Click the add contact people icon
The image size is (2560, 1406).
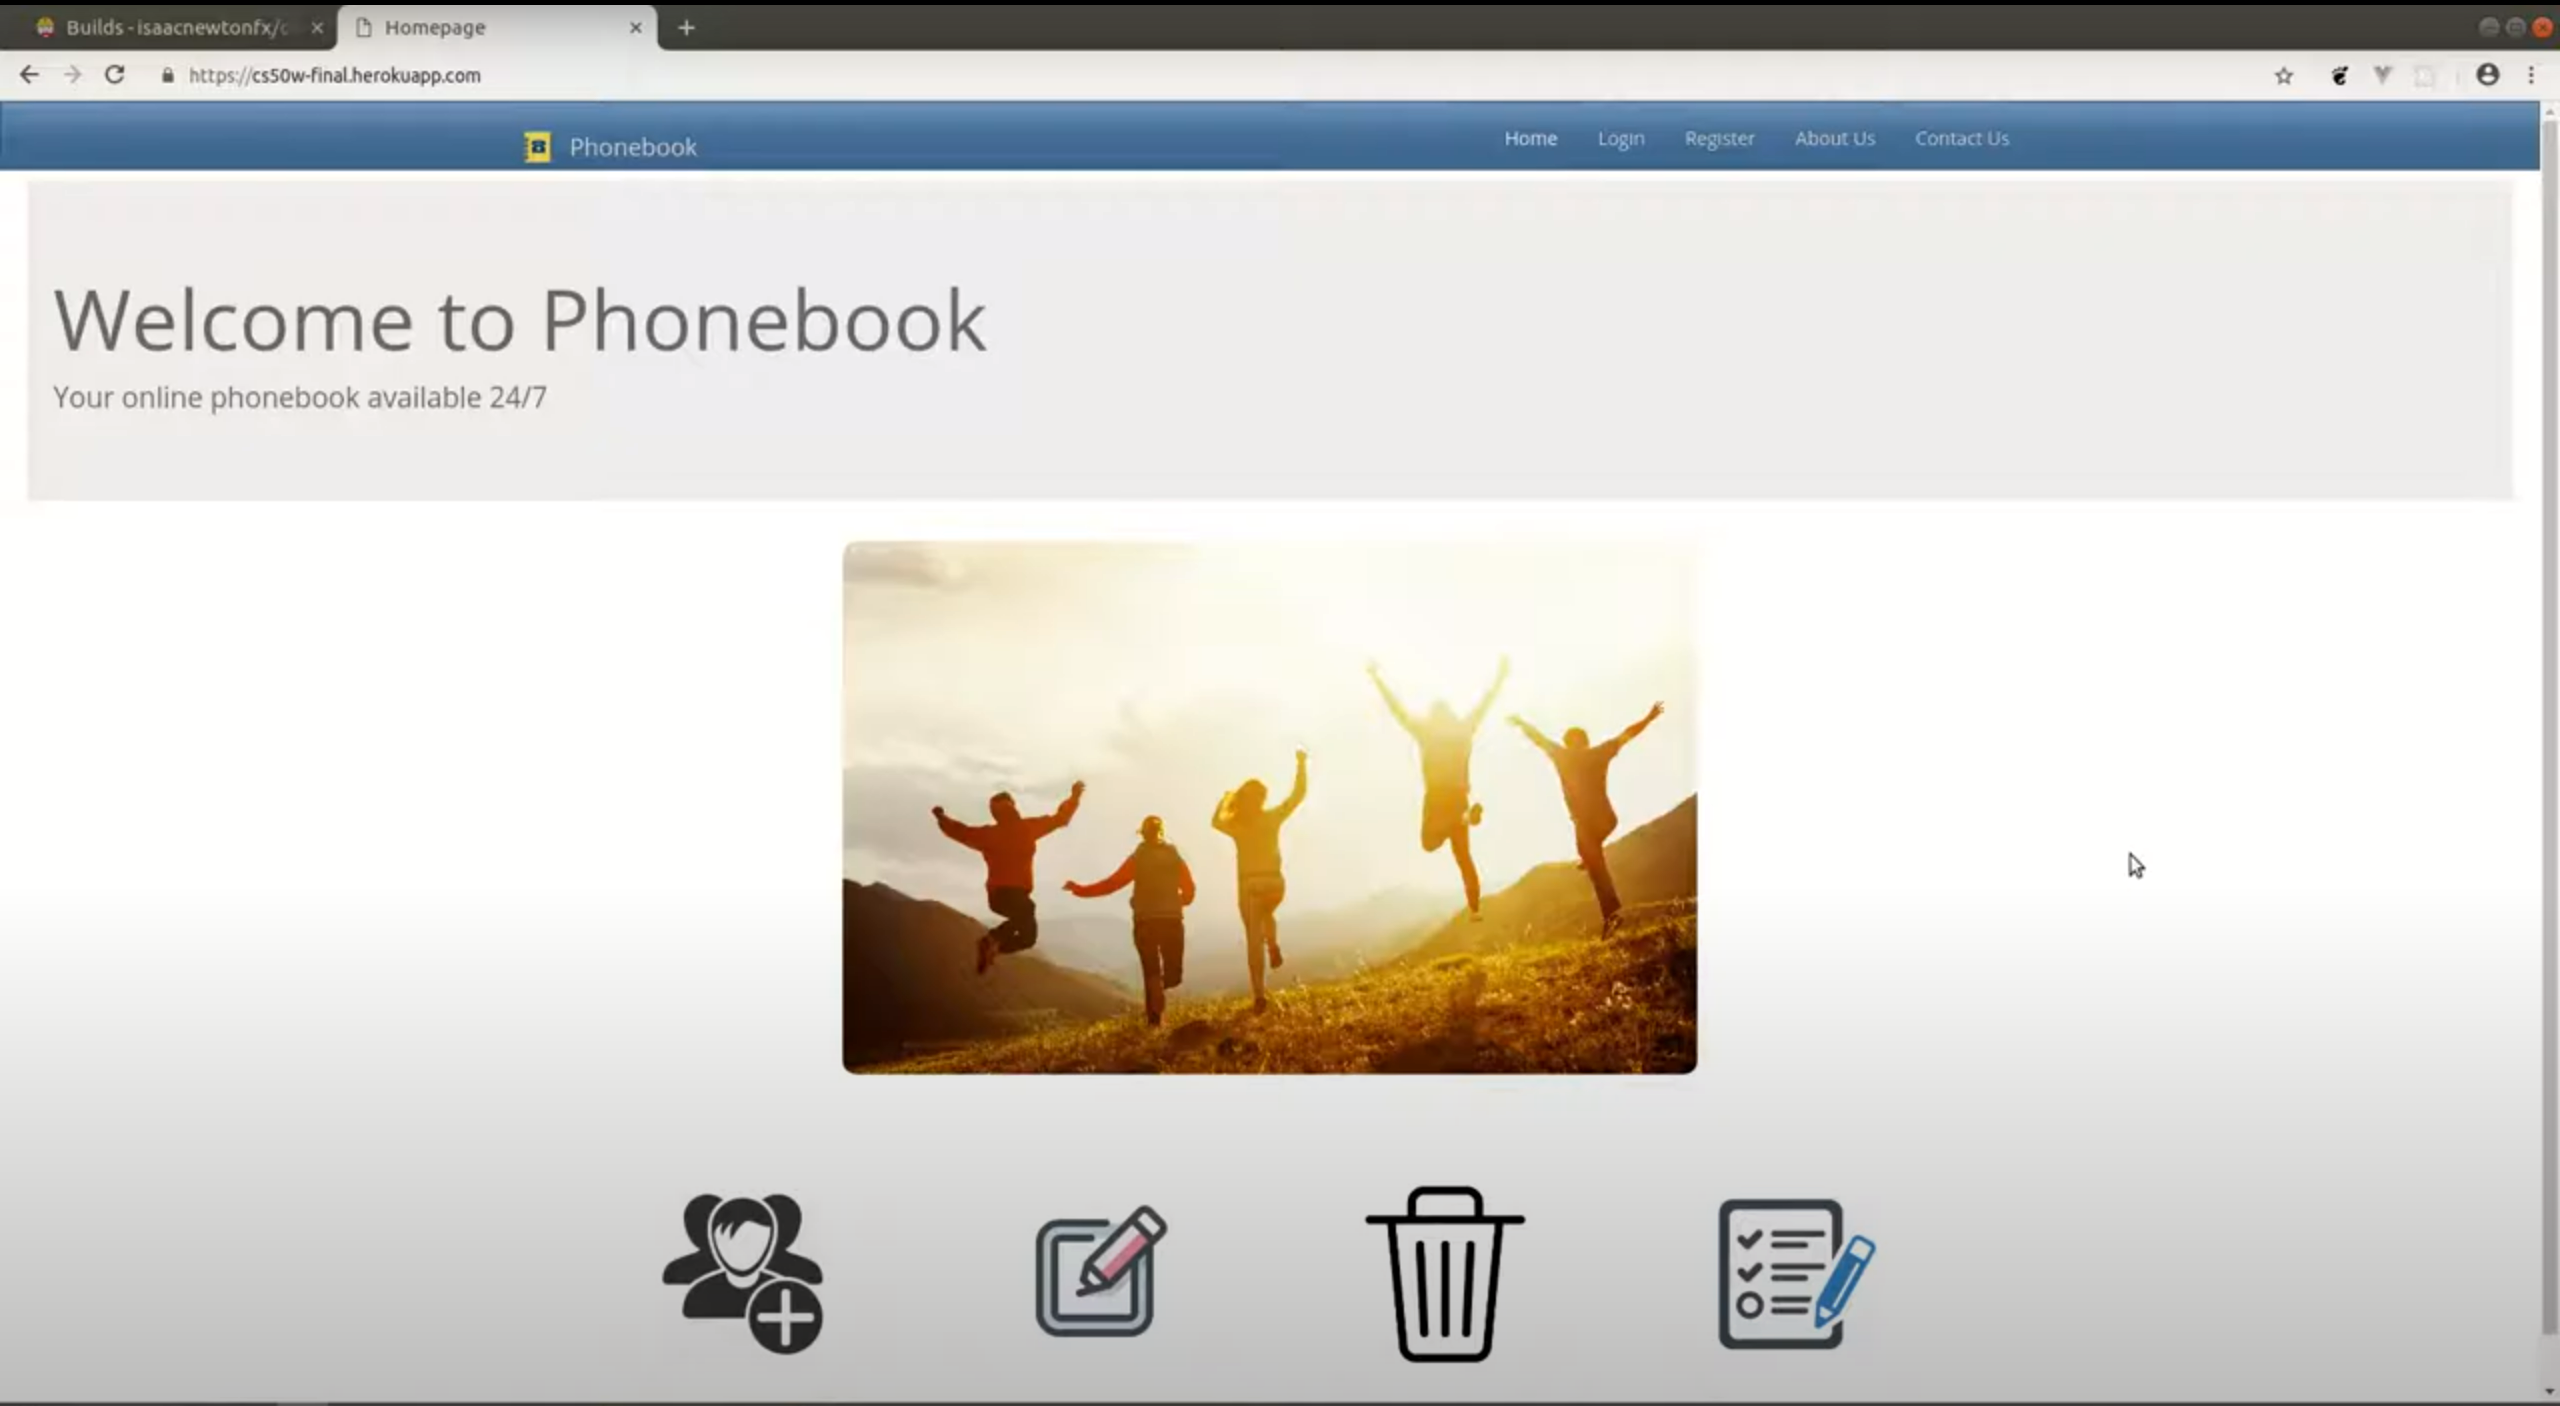(743, 1271)
